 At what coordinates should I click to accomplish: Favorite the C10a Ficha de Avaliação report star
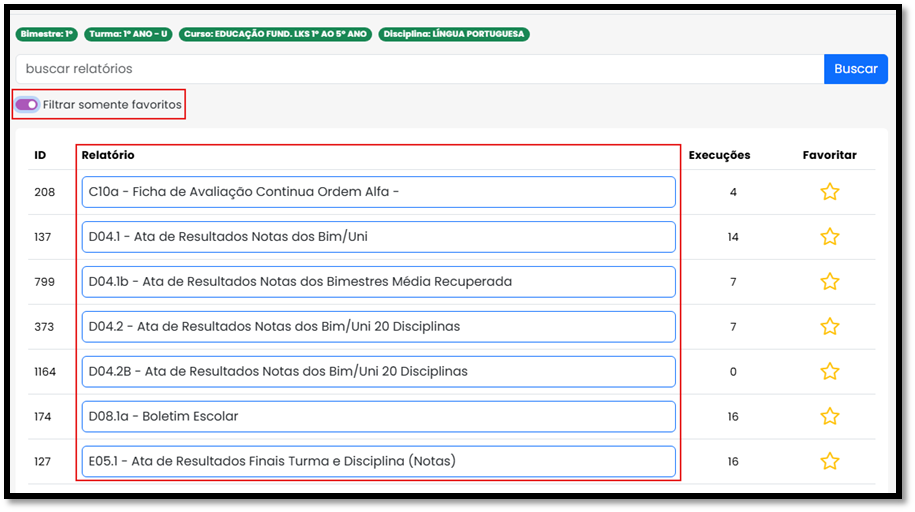point(829,192)
